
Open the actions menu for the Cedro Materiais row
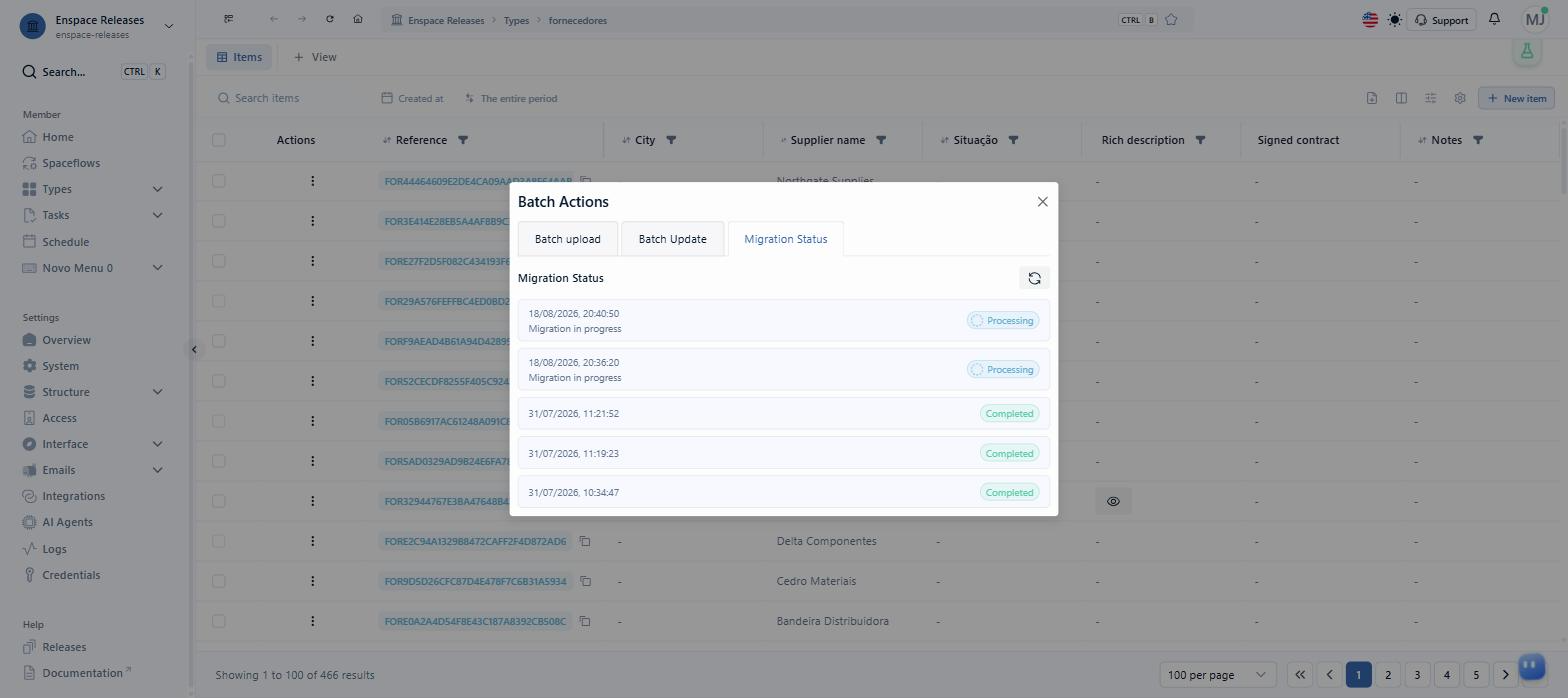coord(312,581)
